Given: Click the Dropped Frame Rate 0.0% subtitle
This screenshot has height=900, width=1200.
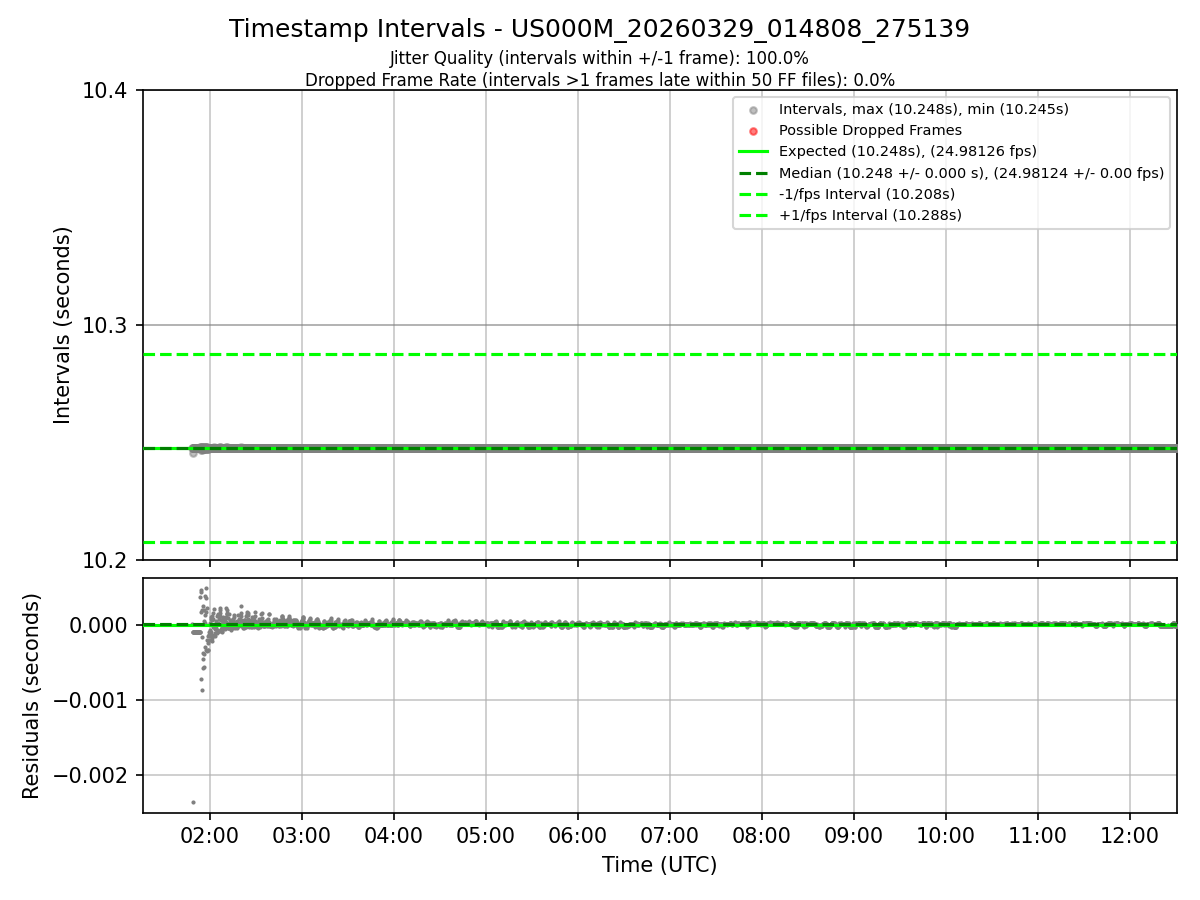Looking at the screenshot, I should coord(599,80).
